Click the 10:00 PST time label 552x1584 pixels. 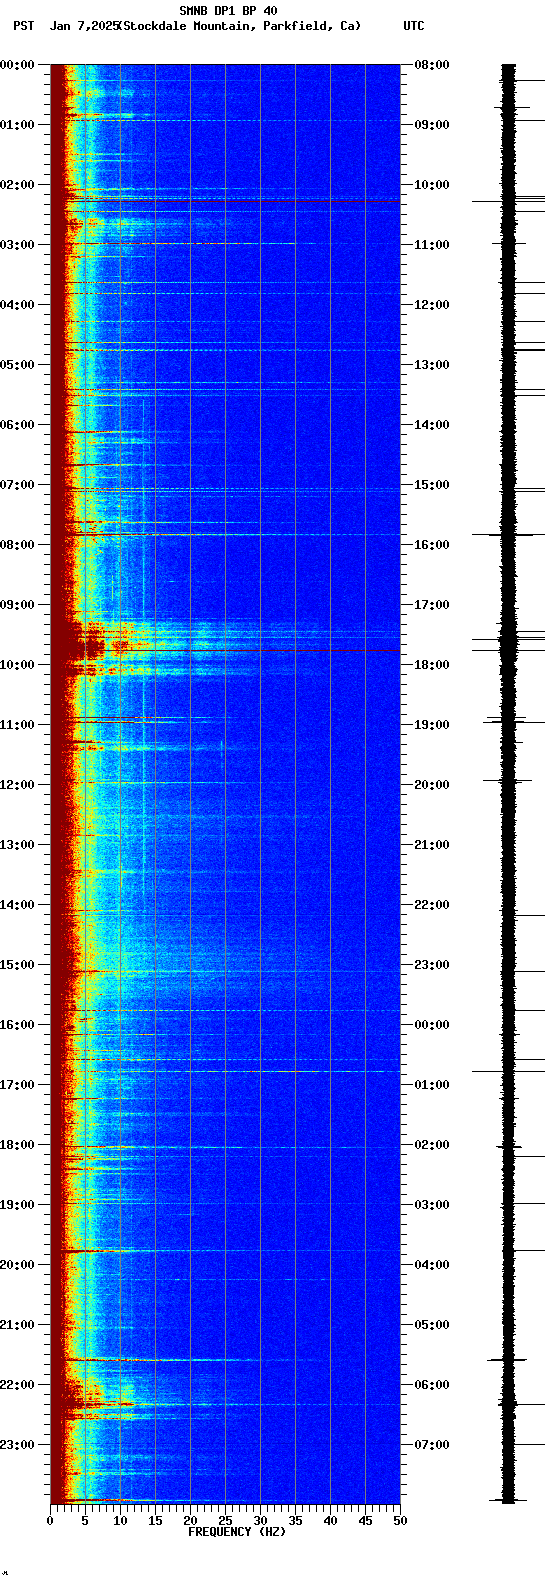coord(17,665)
